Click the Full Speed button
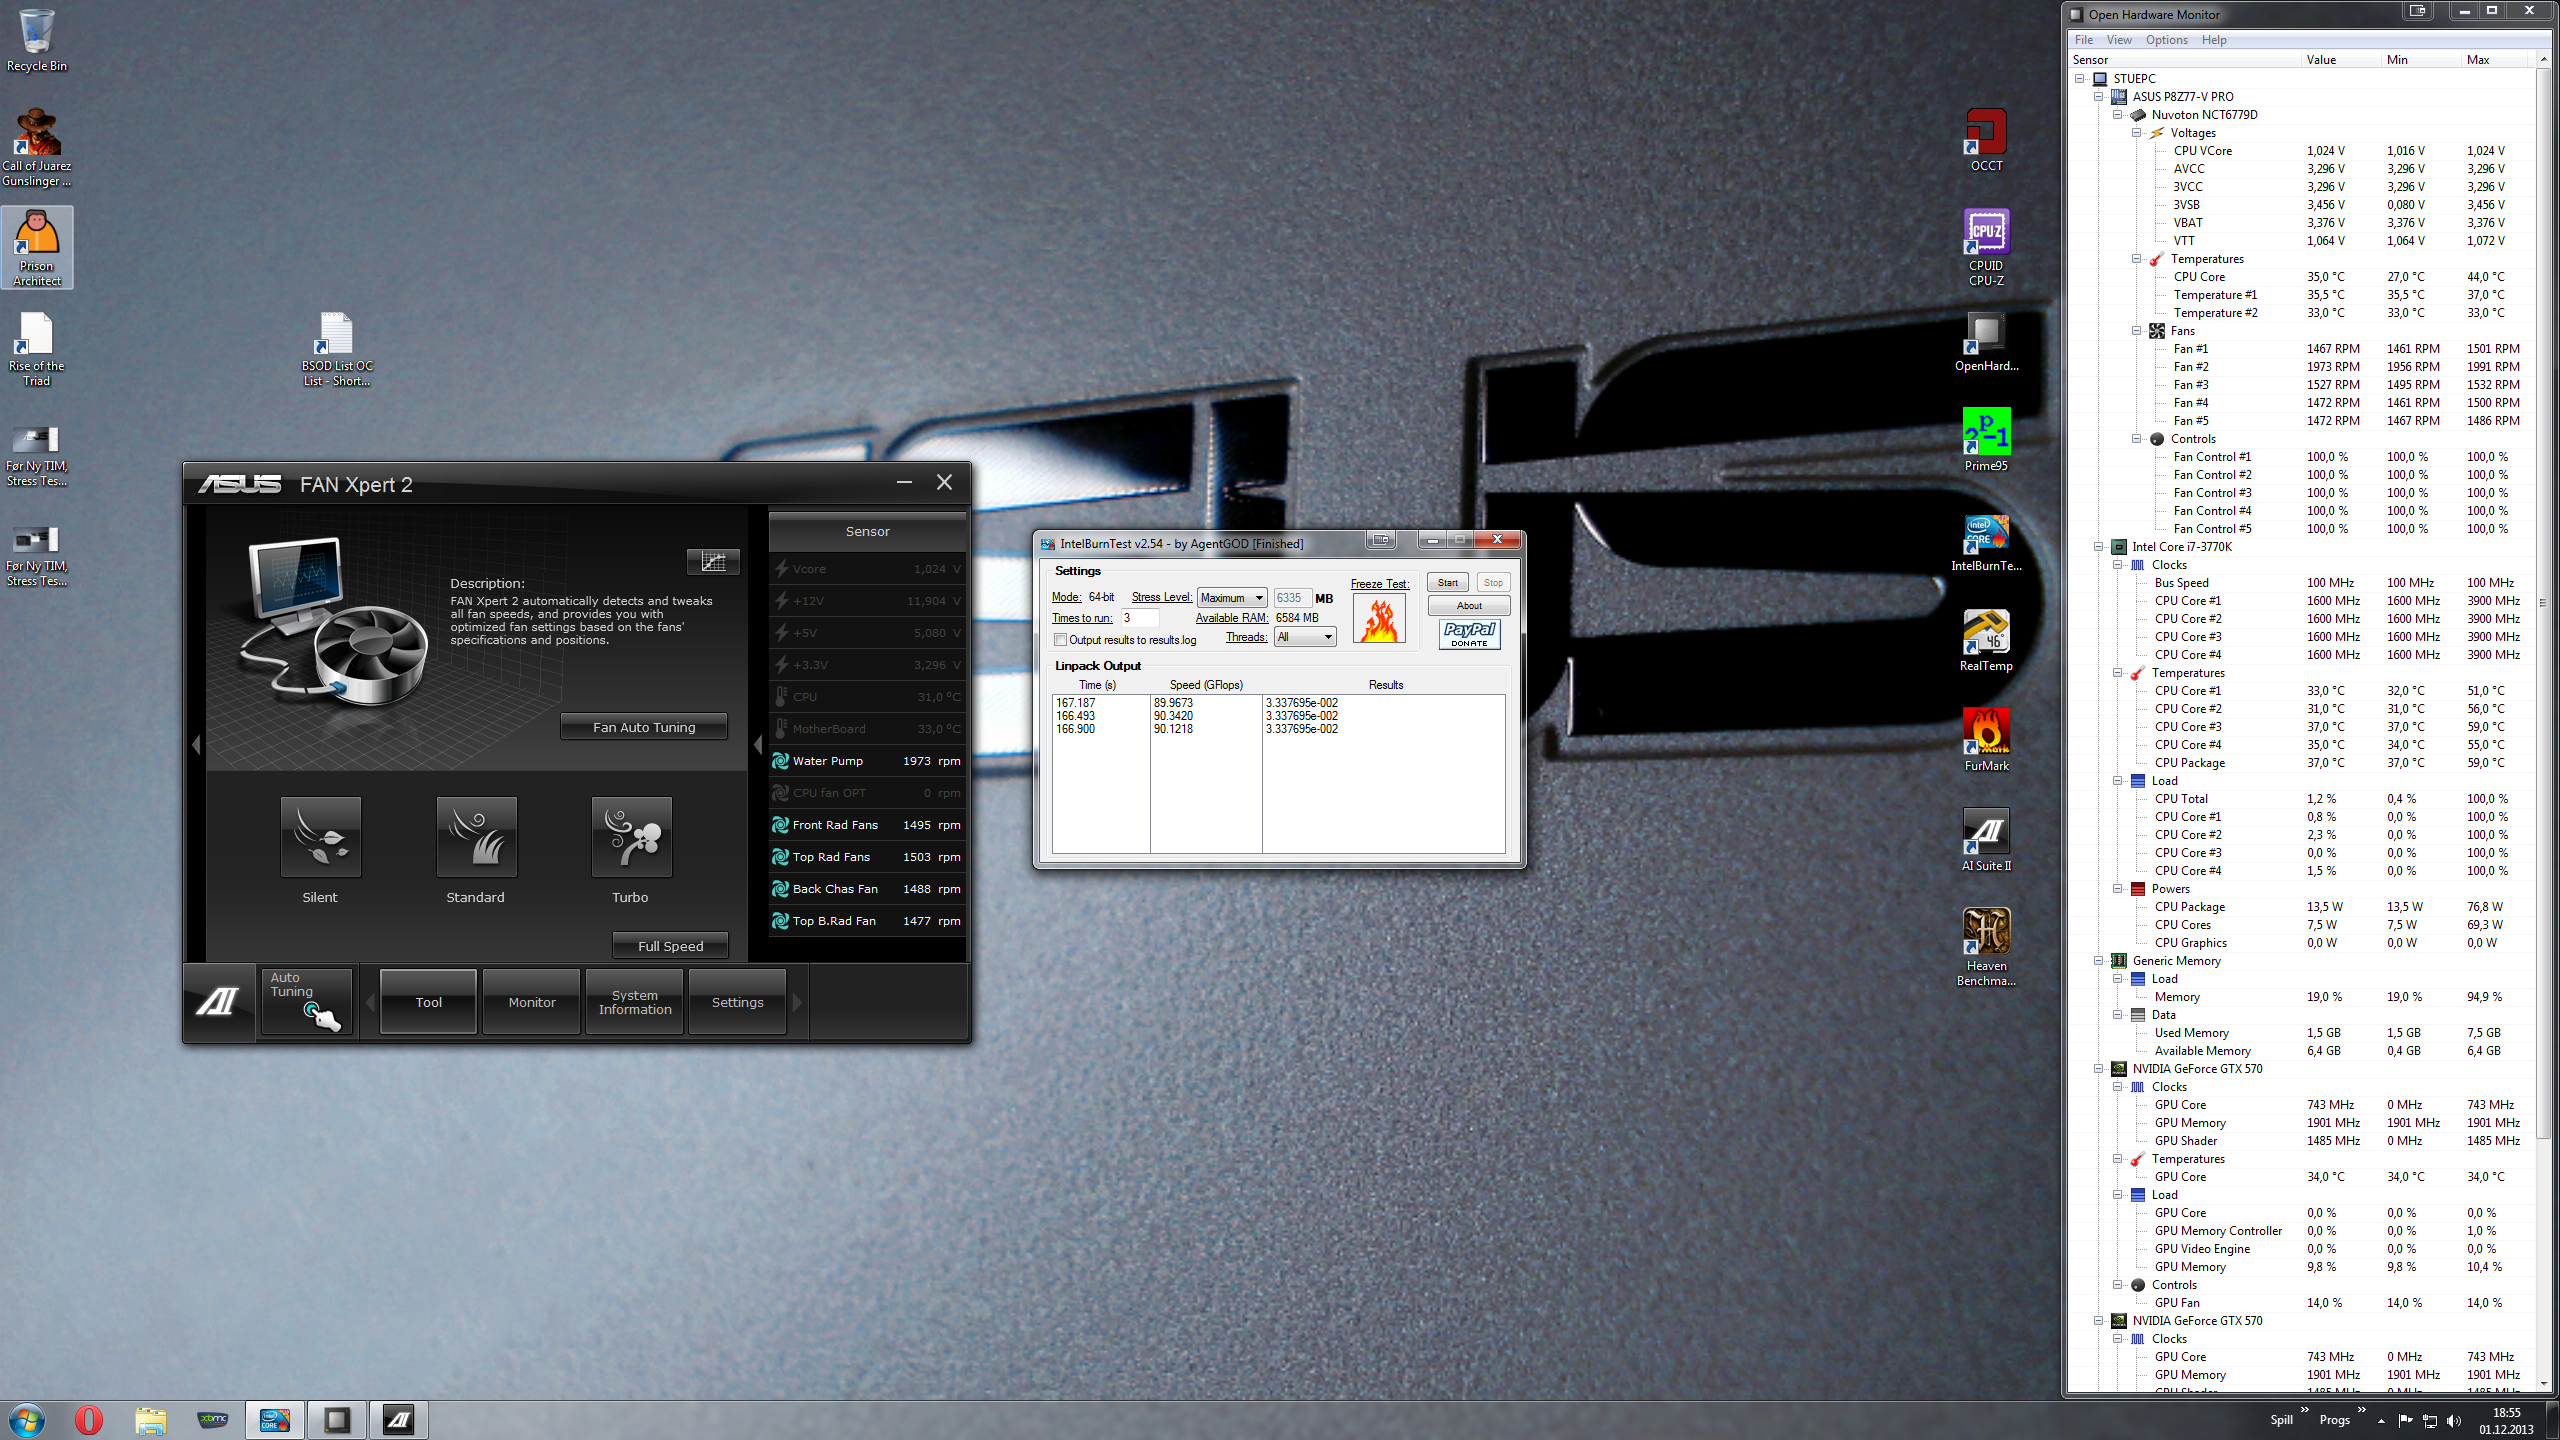 [670, 946]
